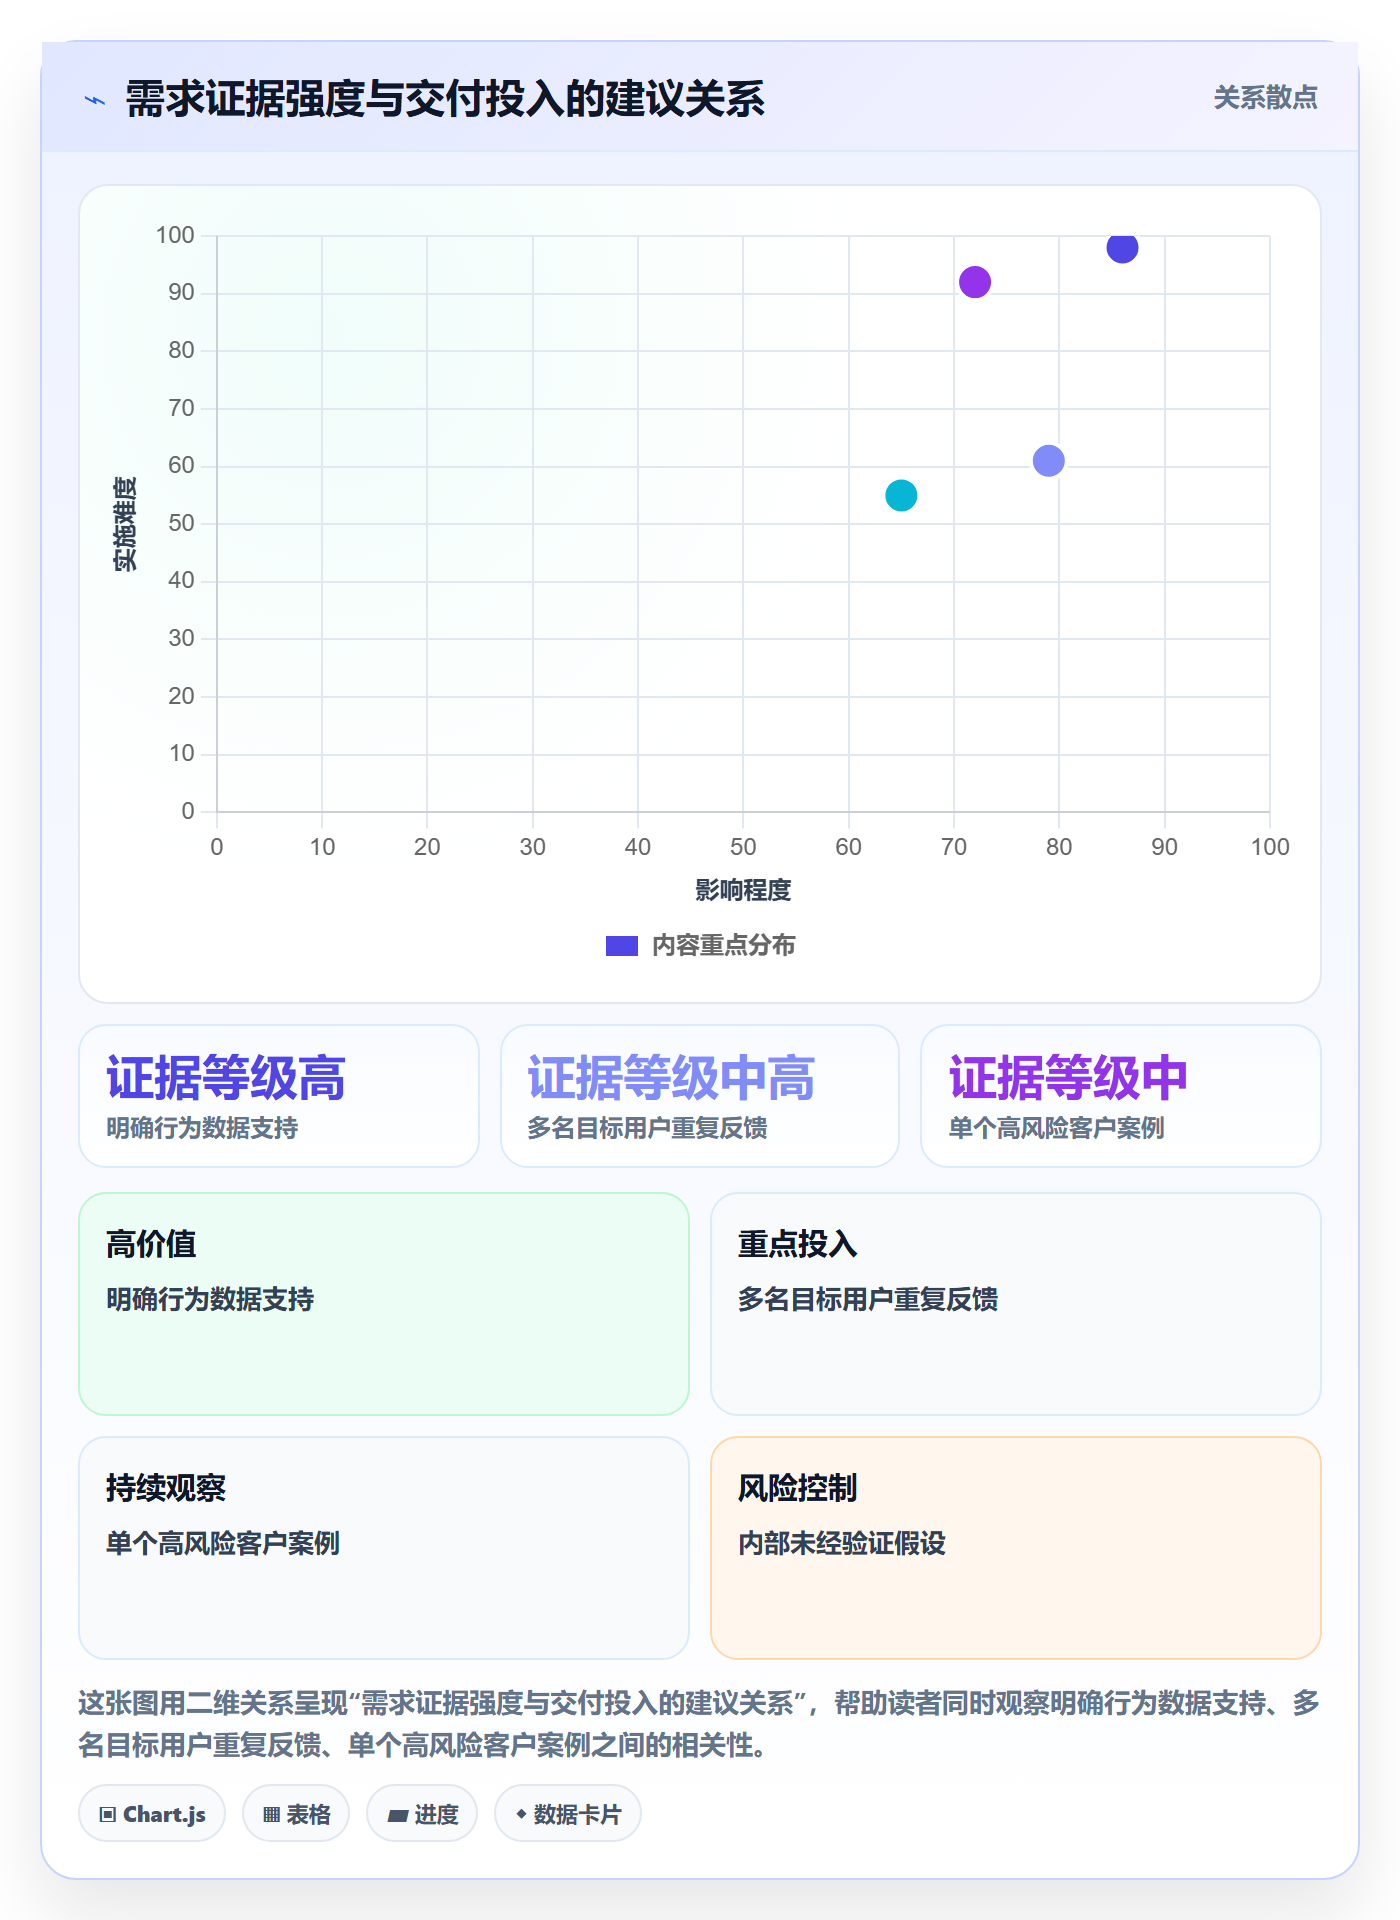Click the 内部未经验证假设 text in 风险控制
This screenshot has height=1920, width=1400.
[842, 1543]
